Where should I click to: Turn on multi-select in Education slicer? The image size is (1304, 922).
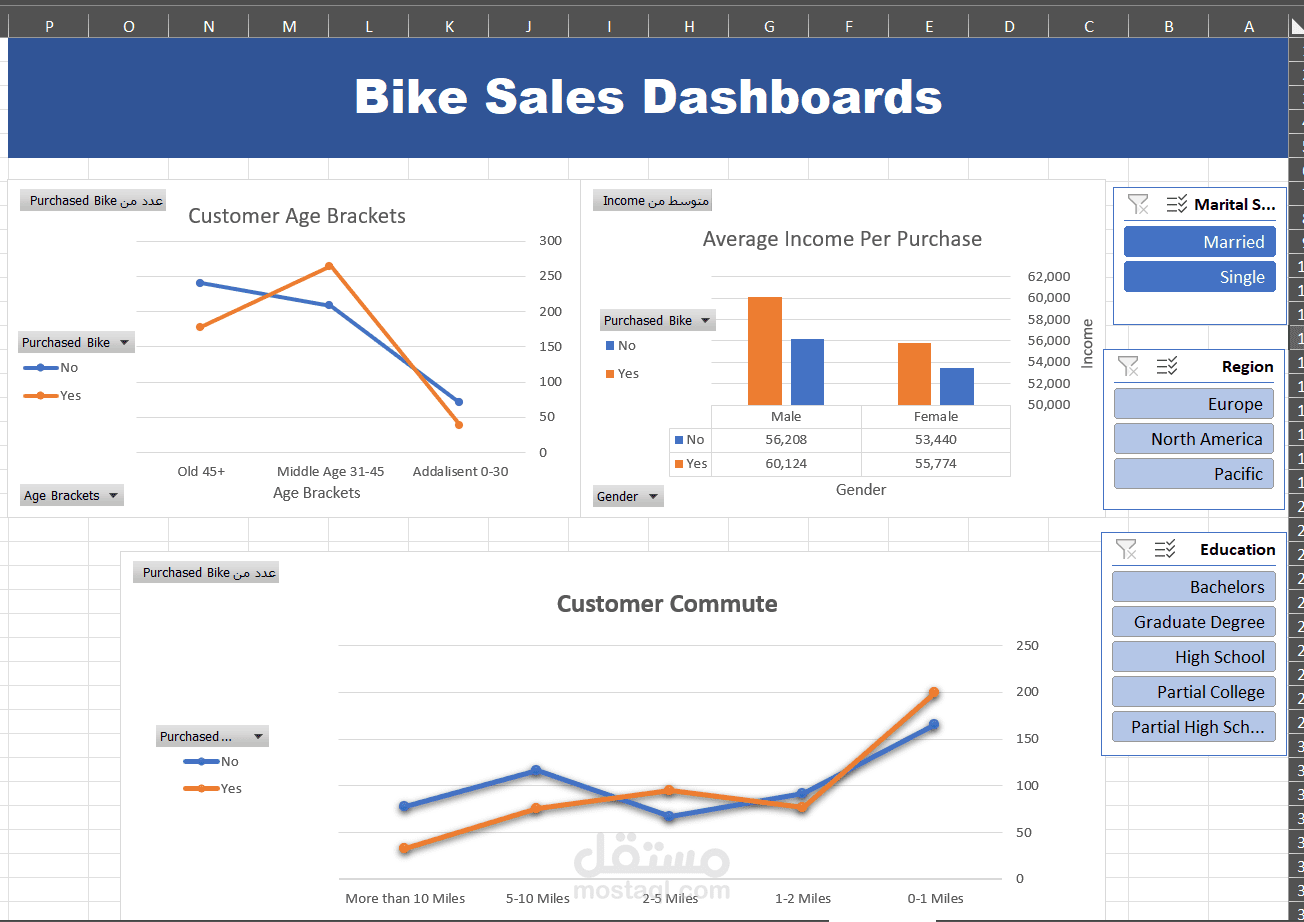[x=1164, y=549]
